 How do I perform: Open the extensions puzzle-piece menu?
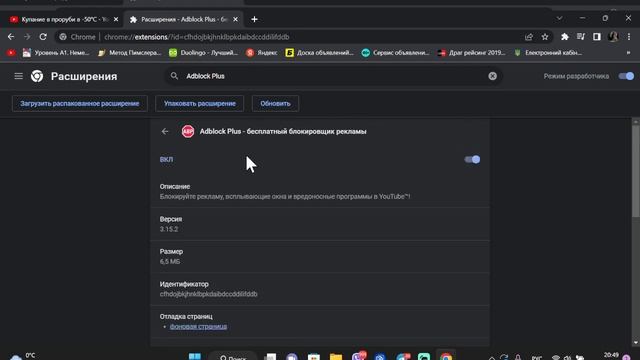565,37
